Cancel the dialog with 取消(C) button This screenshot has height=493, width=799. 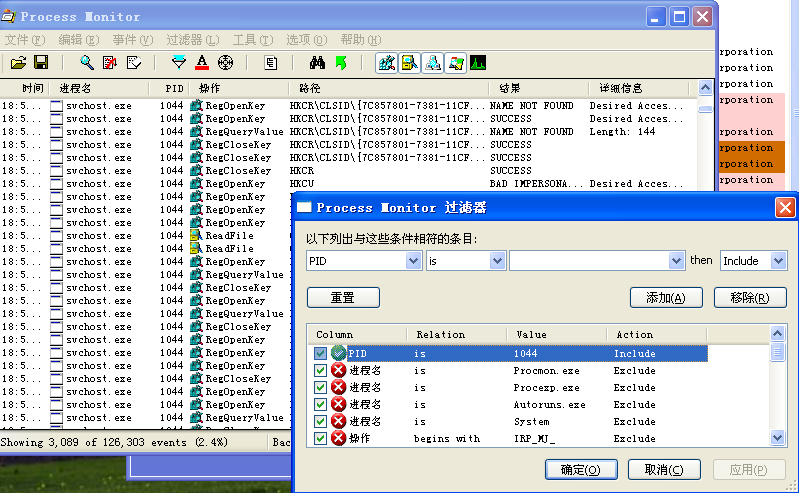pos(664,470)
